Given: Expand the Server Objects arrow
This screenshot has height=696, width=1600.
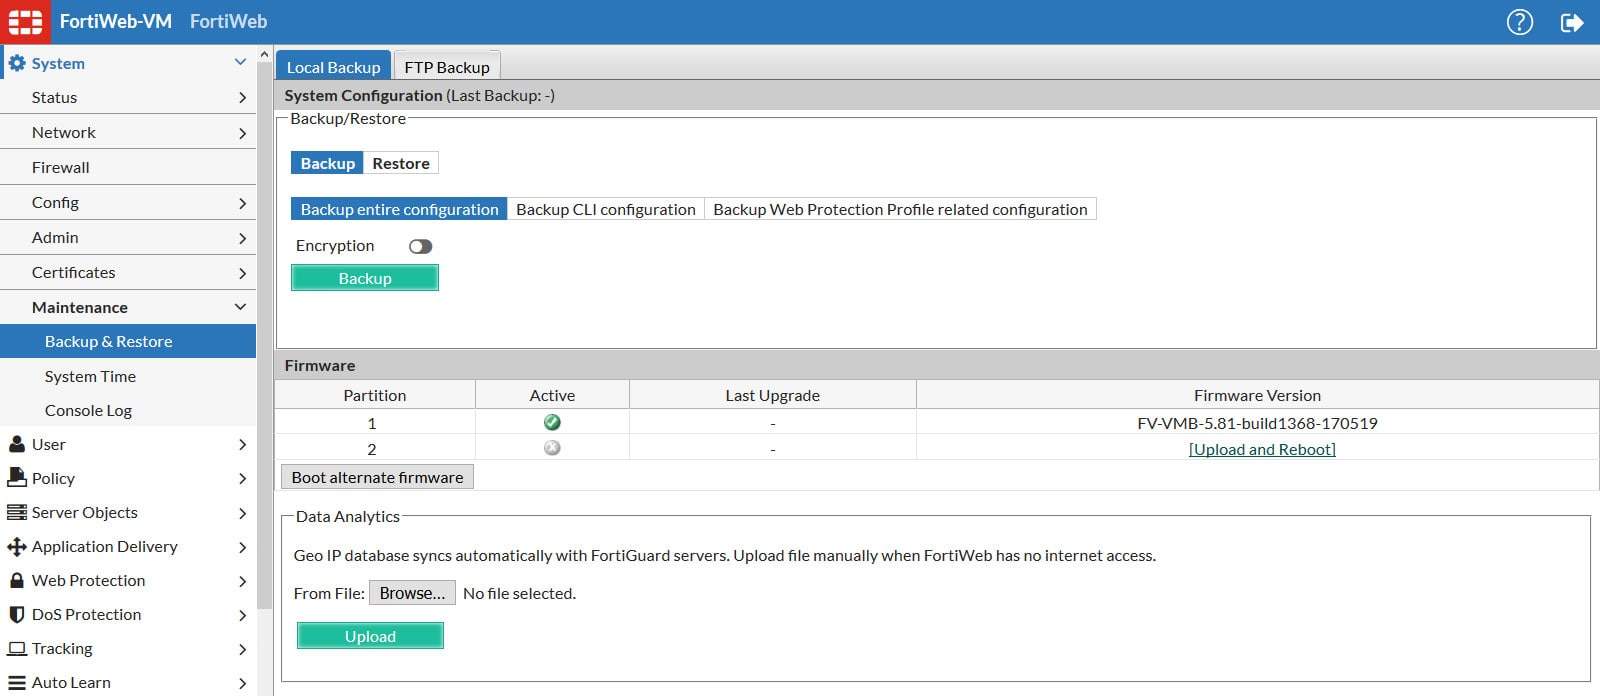Looking at the screenshot, I should [242, 512].
